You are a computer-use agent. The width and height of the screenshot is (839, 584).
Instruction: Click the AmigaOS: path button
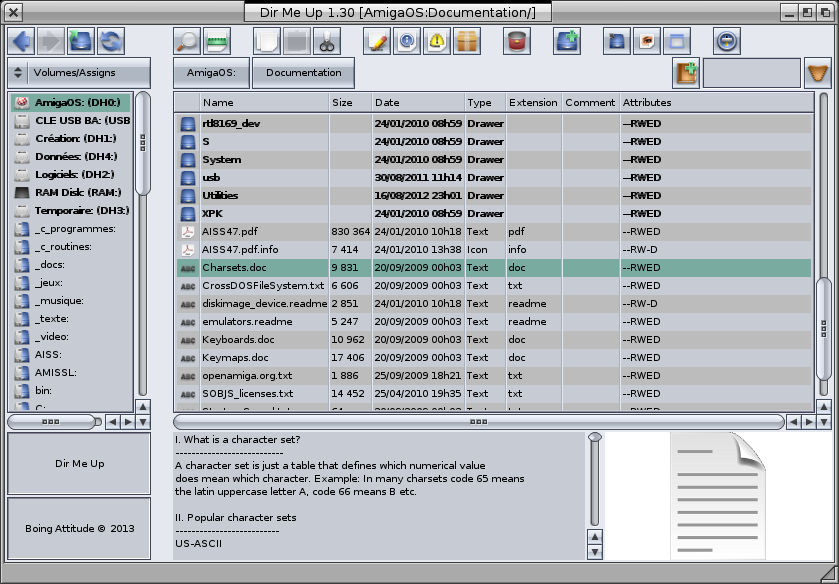click(210, 73)
